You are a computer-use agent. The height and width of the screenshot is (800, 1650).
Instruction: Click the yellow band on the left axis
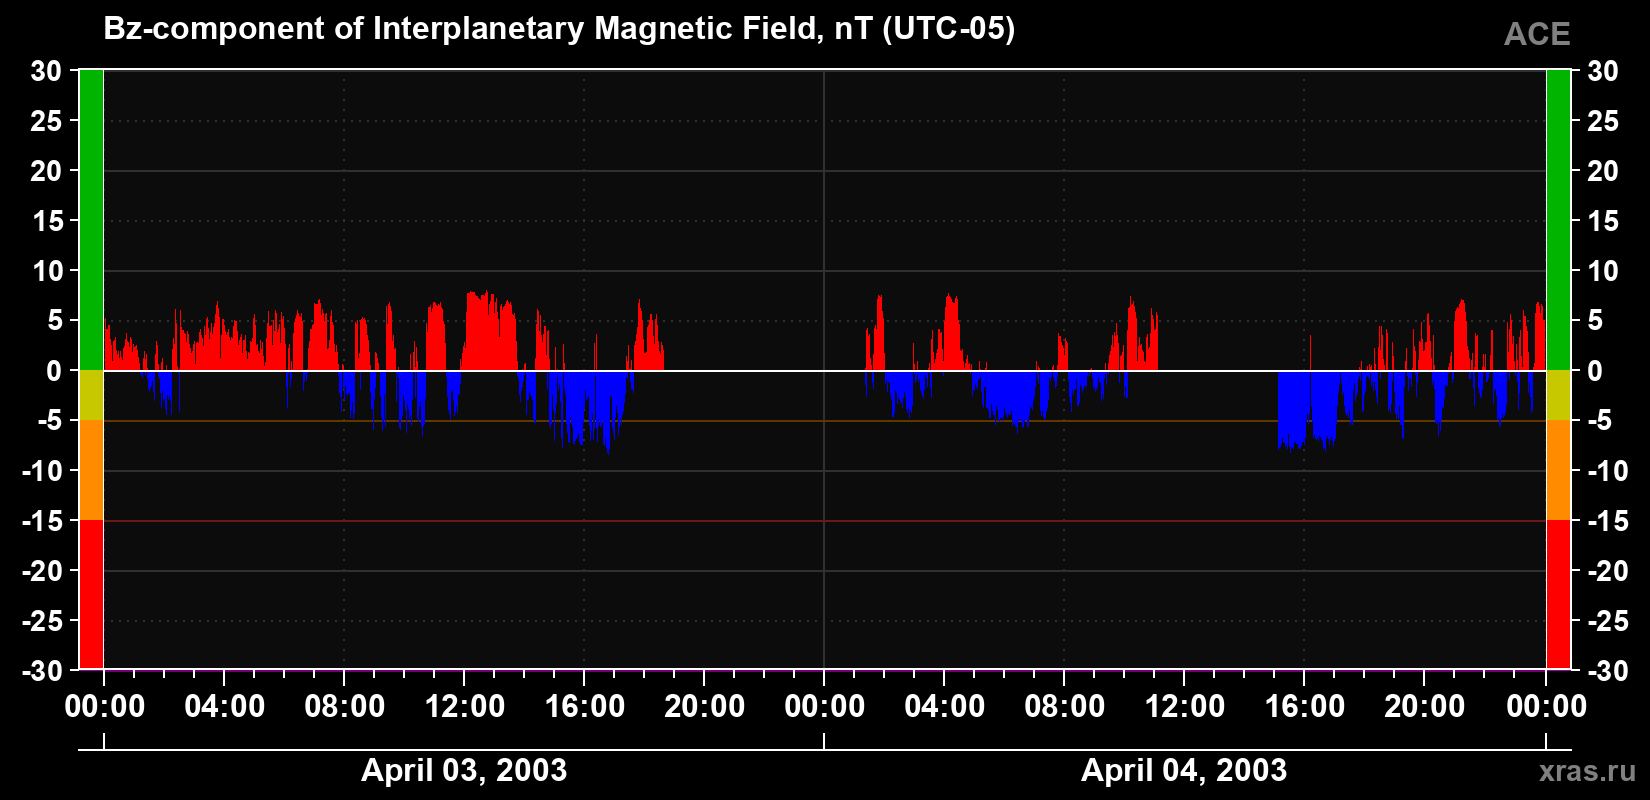tap(91, 395)
